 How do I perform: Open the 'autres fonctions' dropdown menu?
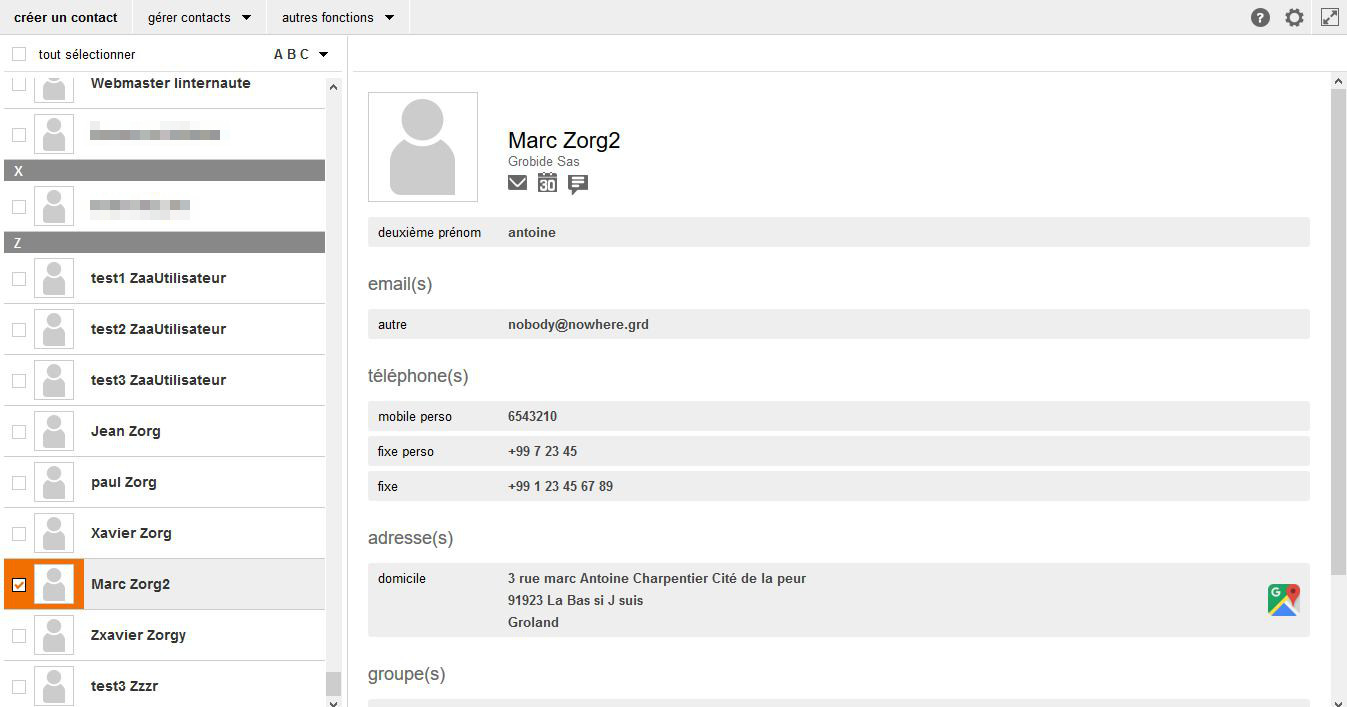pos(338,18)
